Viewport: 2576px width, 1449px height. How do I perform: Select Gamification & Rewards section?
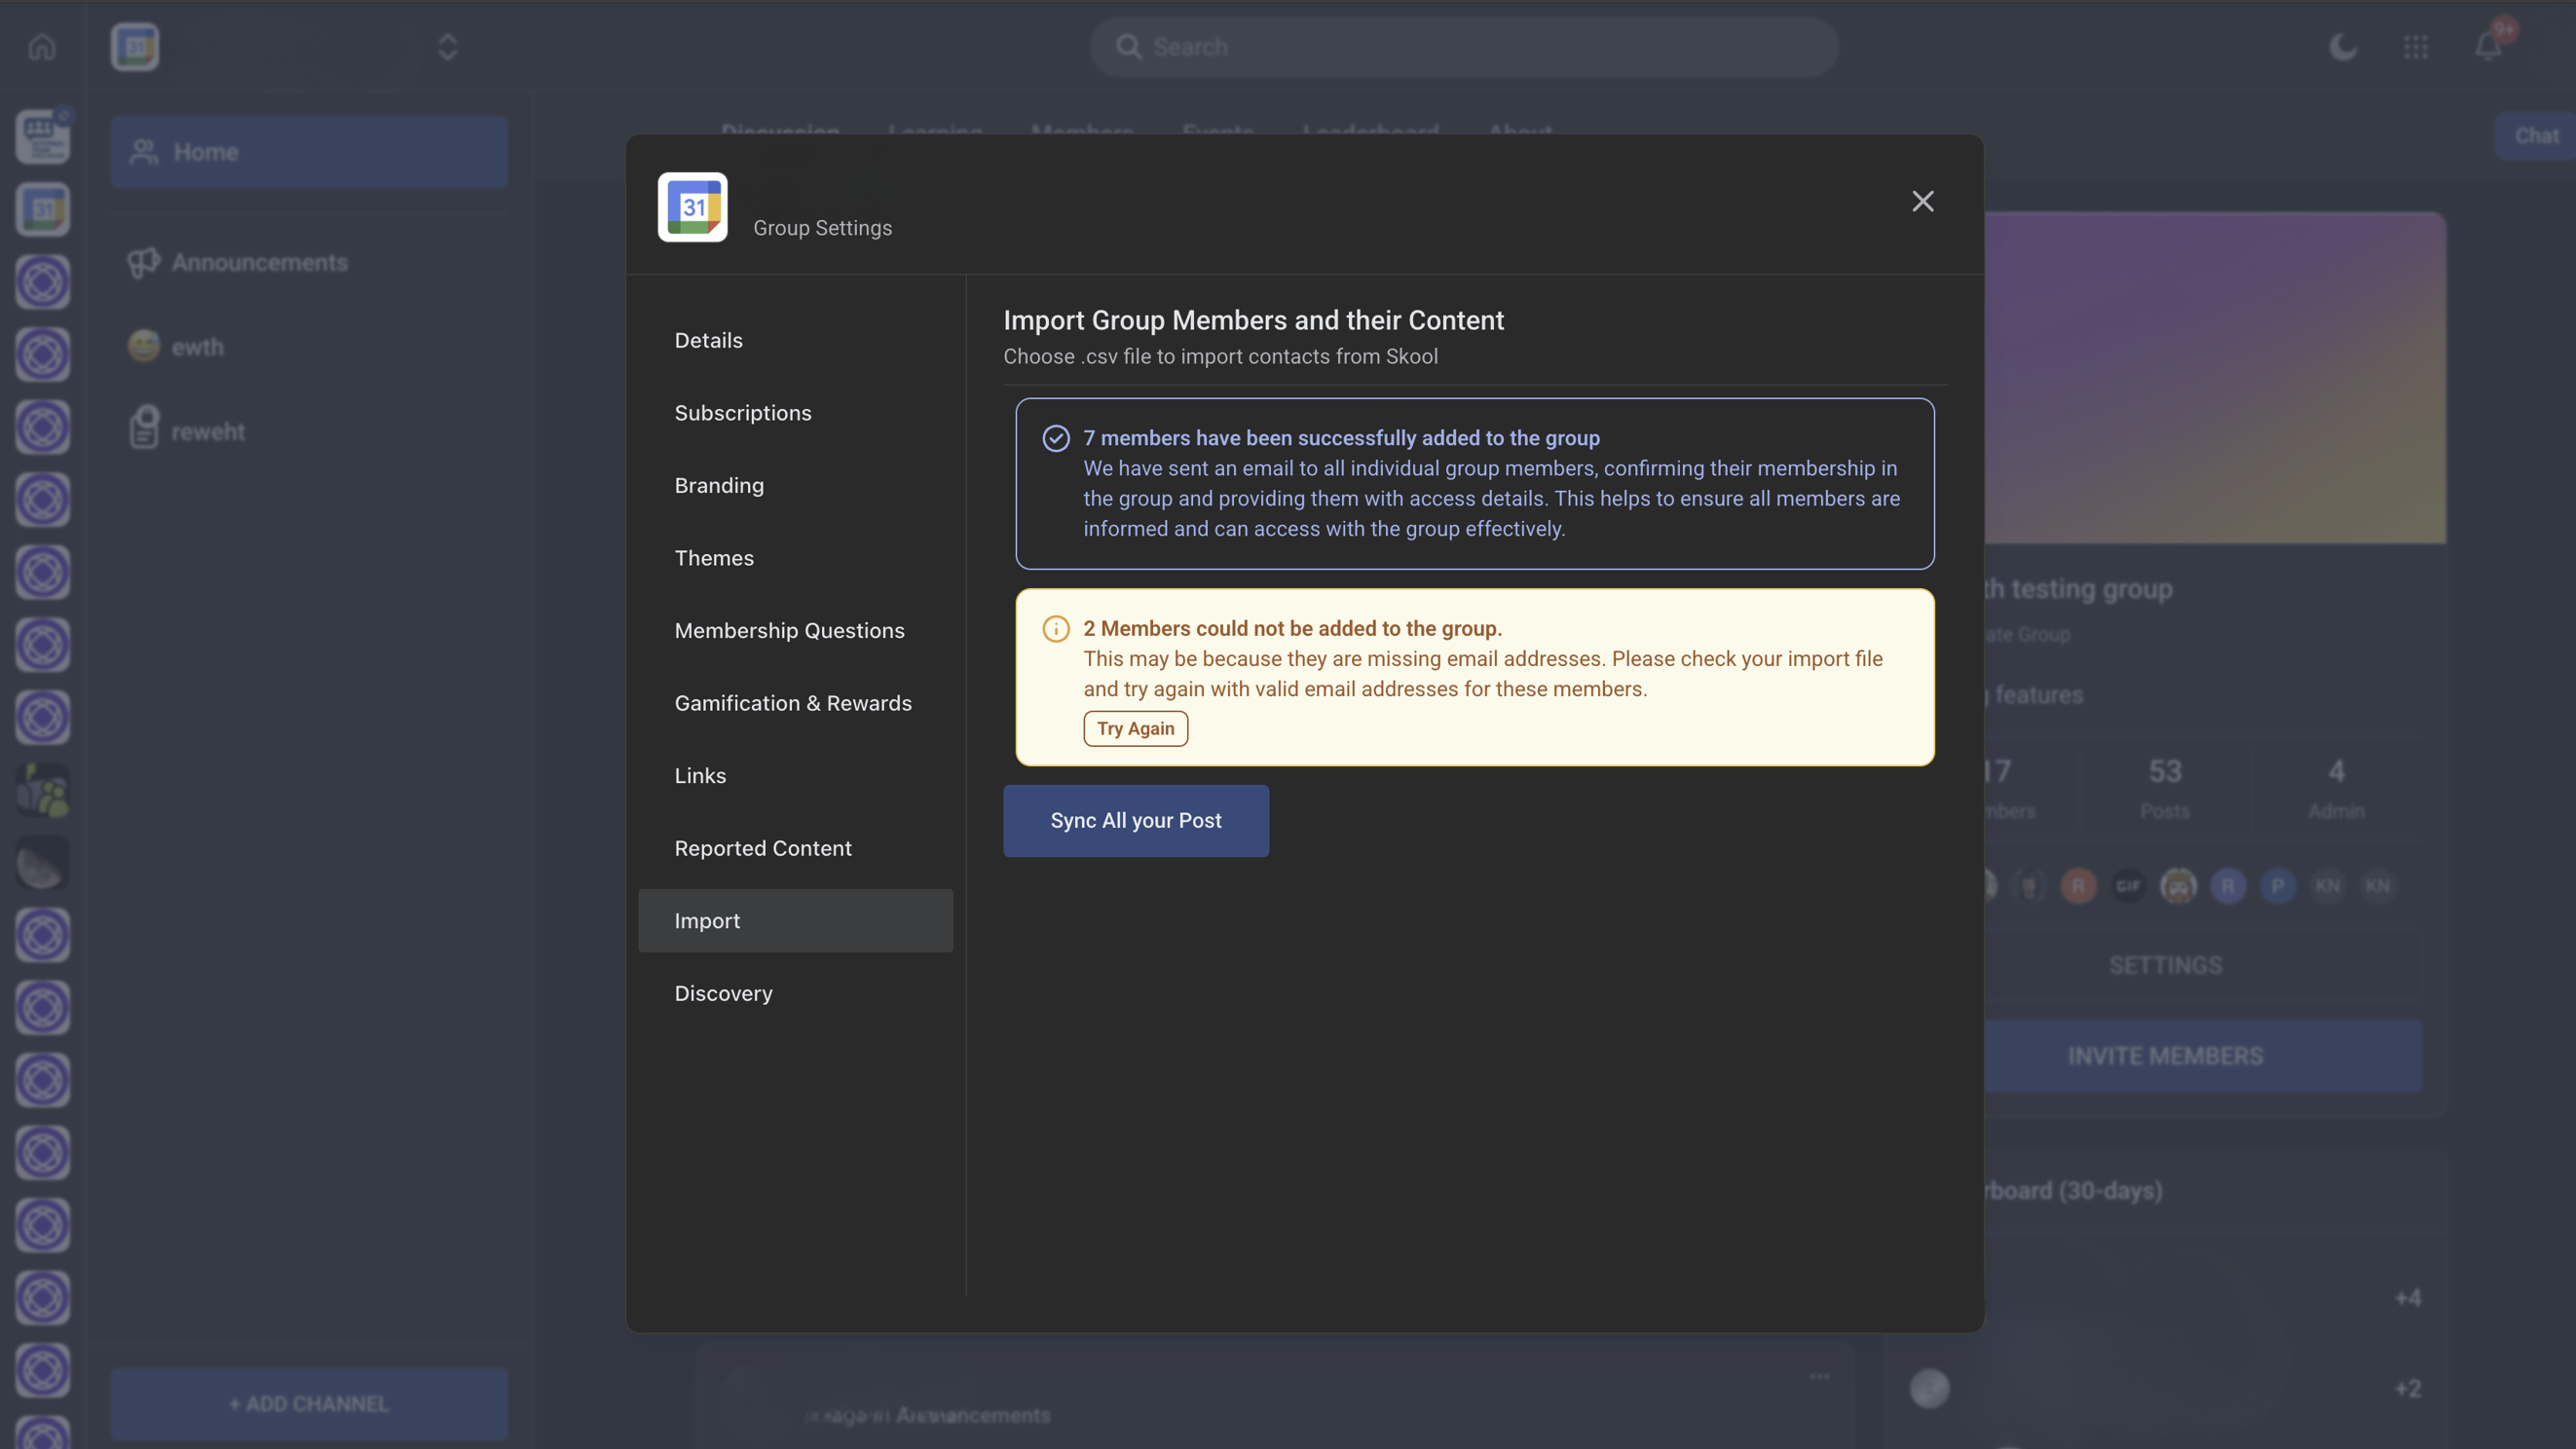coord(793,703)
